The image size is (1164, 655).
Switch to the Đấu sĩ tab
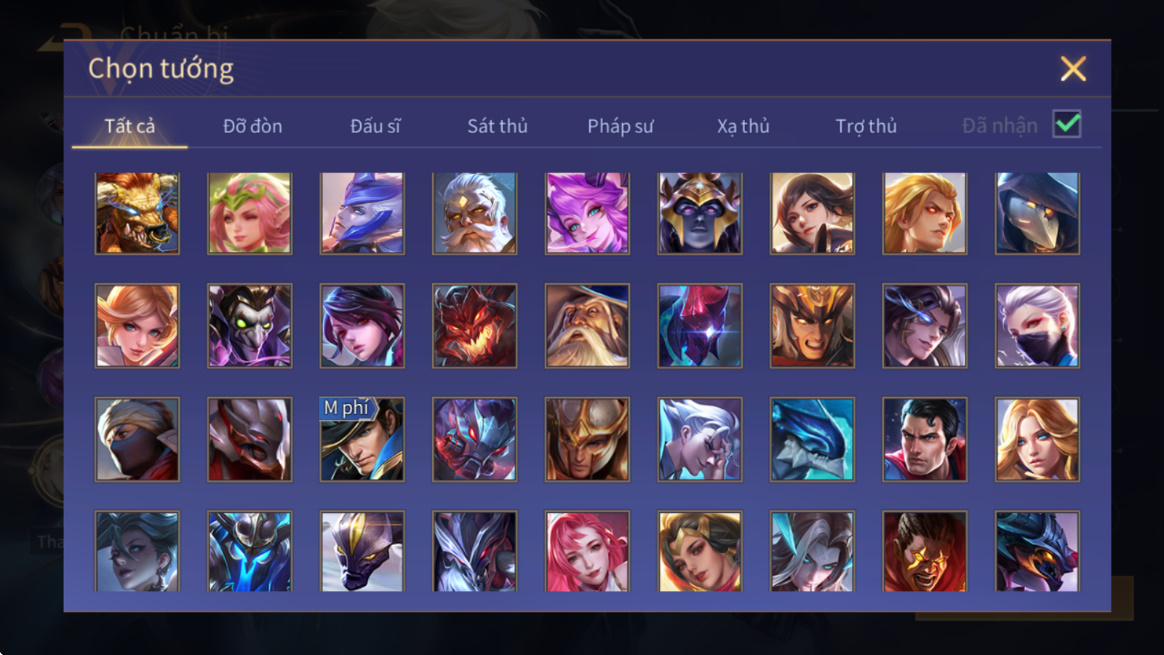375,126
